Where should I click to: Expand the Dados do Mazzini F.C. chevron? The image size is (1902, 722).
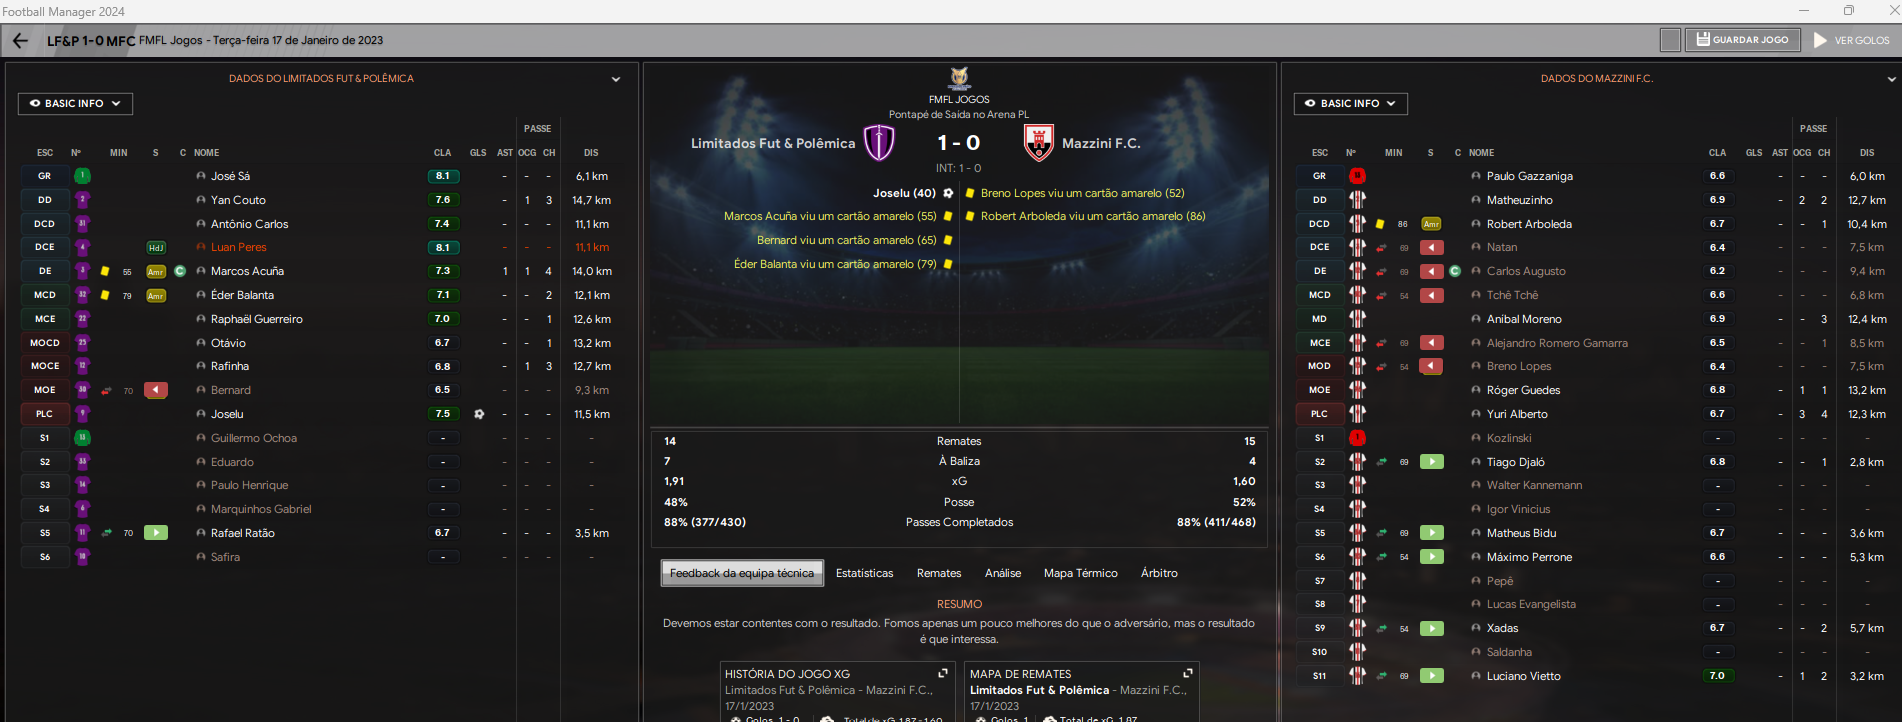coord(1892,79)
